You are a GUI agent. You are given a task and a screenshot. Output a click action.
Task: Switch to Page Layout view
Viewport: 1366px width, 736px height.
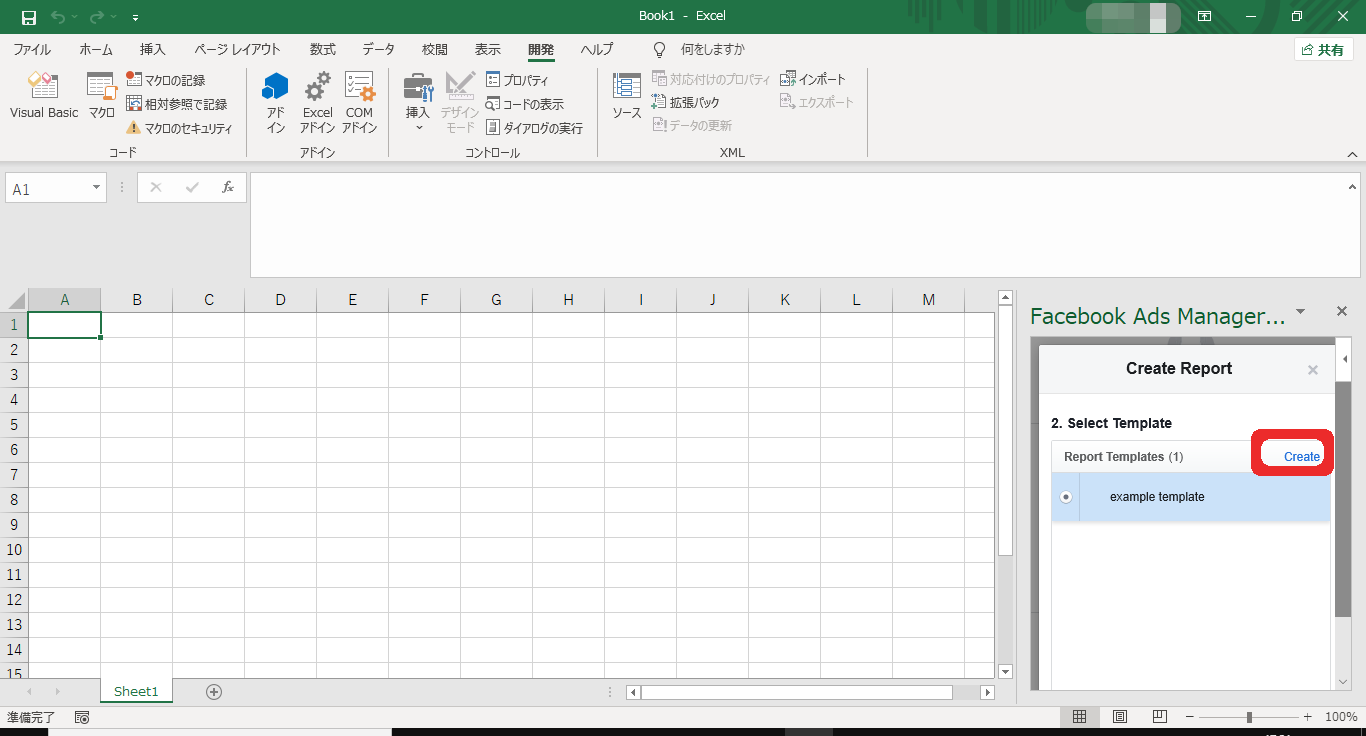(1120, 717)
